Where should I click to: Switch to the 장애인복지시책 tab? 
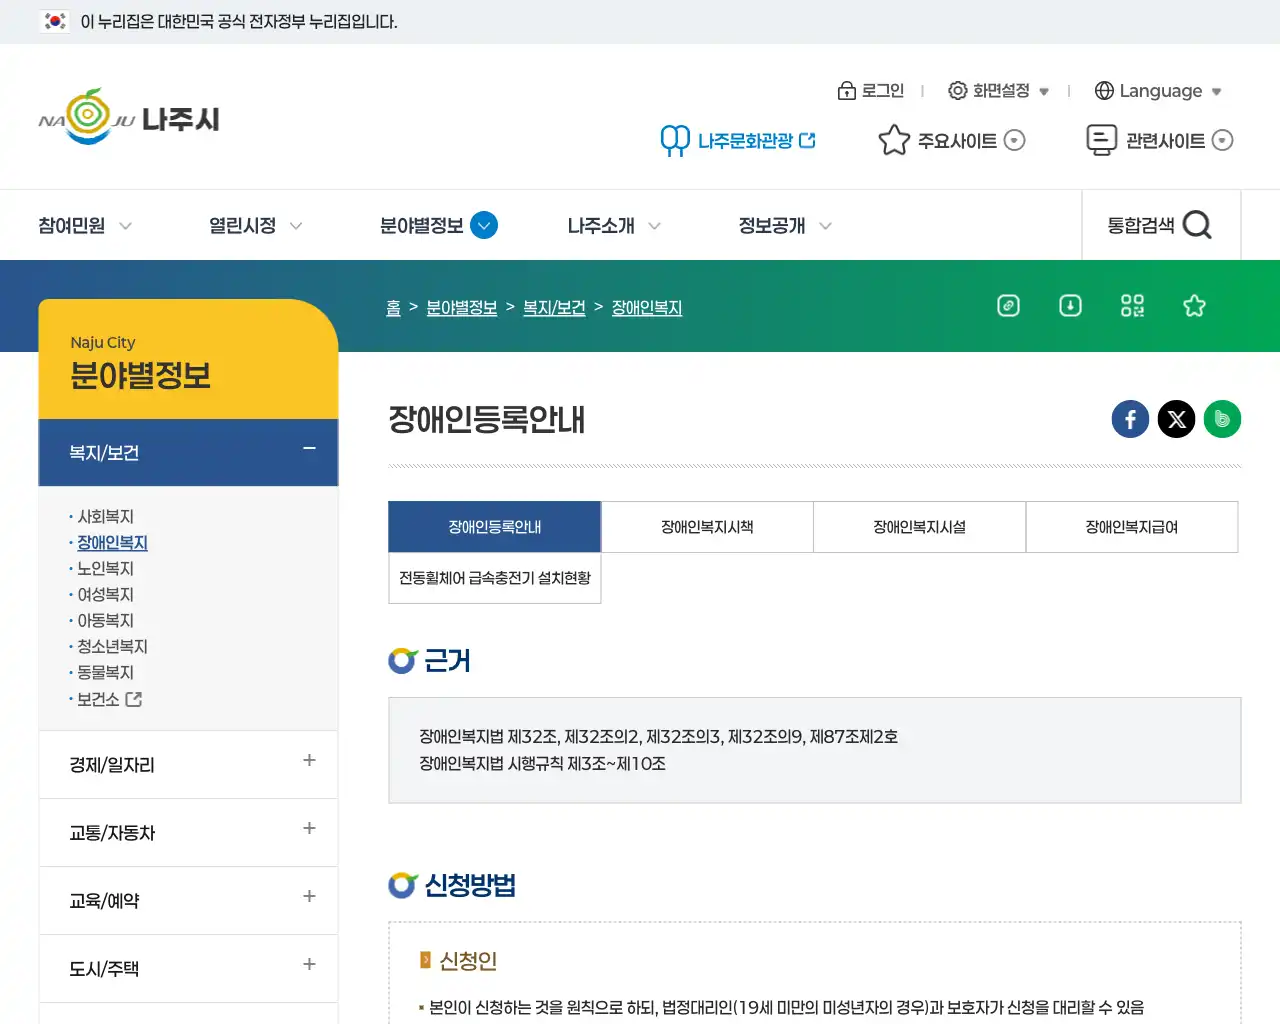click(x=707, y=527)
